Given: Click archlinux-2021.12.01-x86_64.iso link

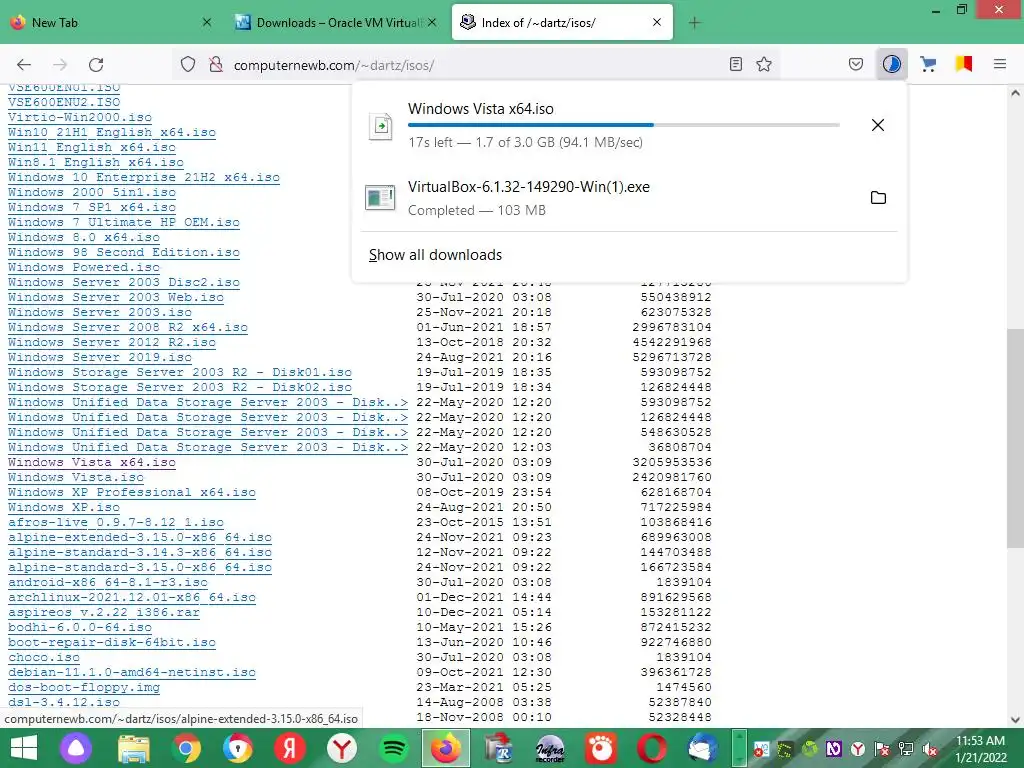Looking at the screenshot, I should [132, 598].
